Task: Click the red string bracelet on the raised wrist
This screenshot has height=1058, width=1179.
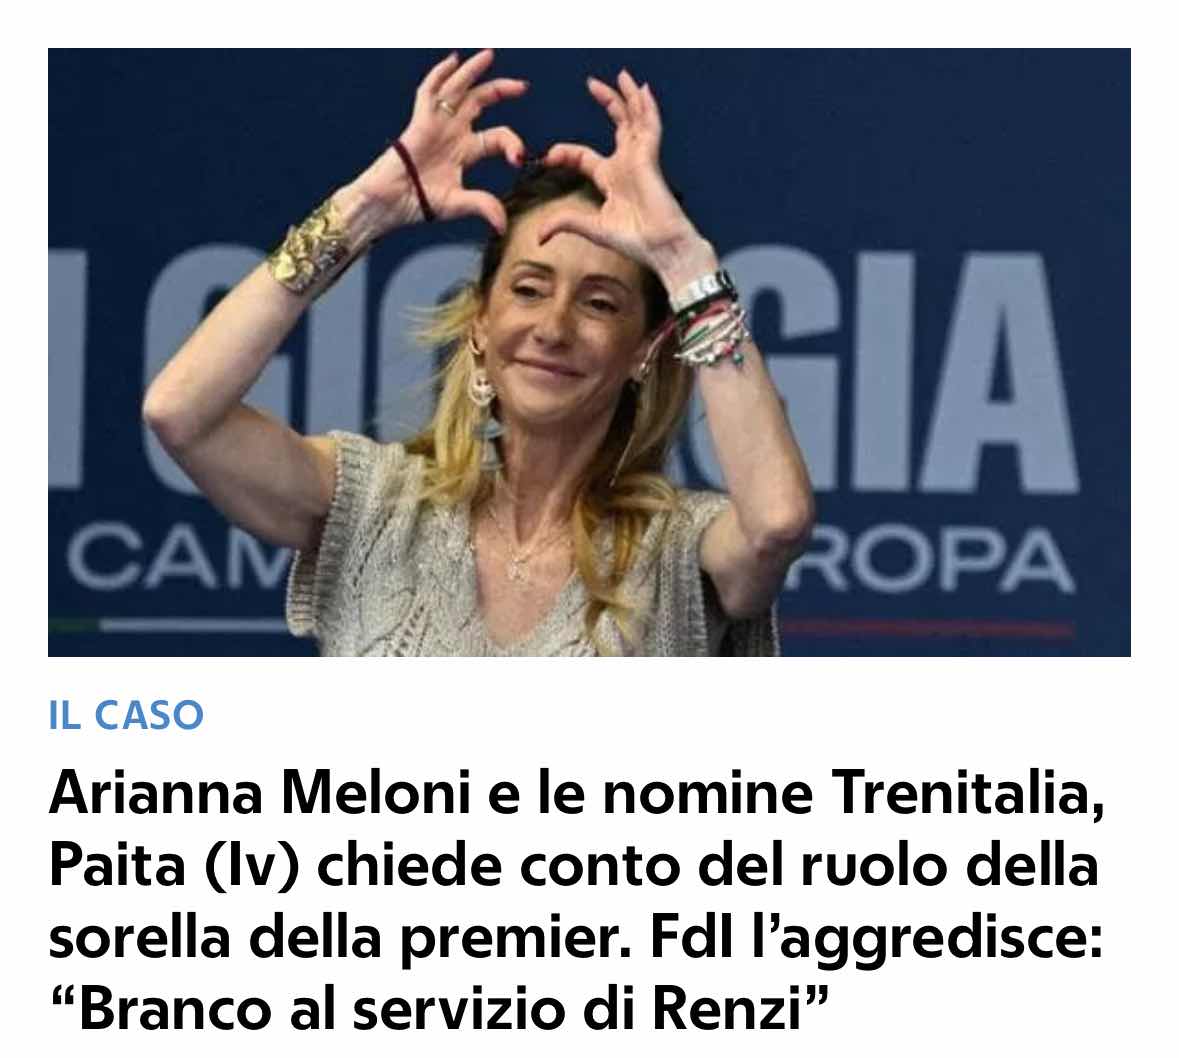Action: 414,180
